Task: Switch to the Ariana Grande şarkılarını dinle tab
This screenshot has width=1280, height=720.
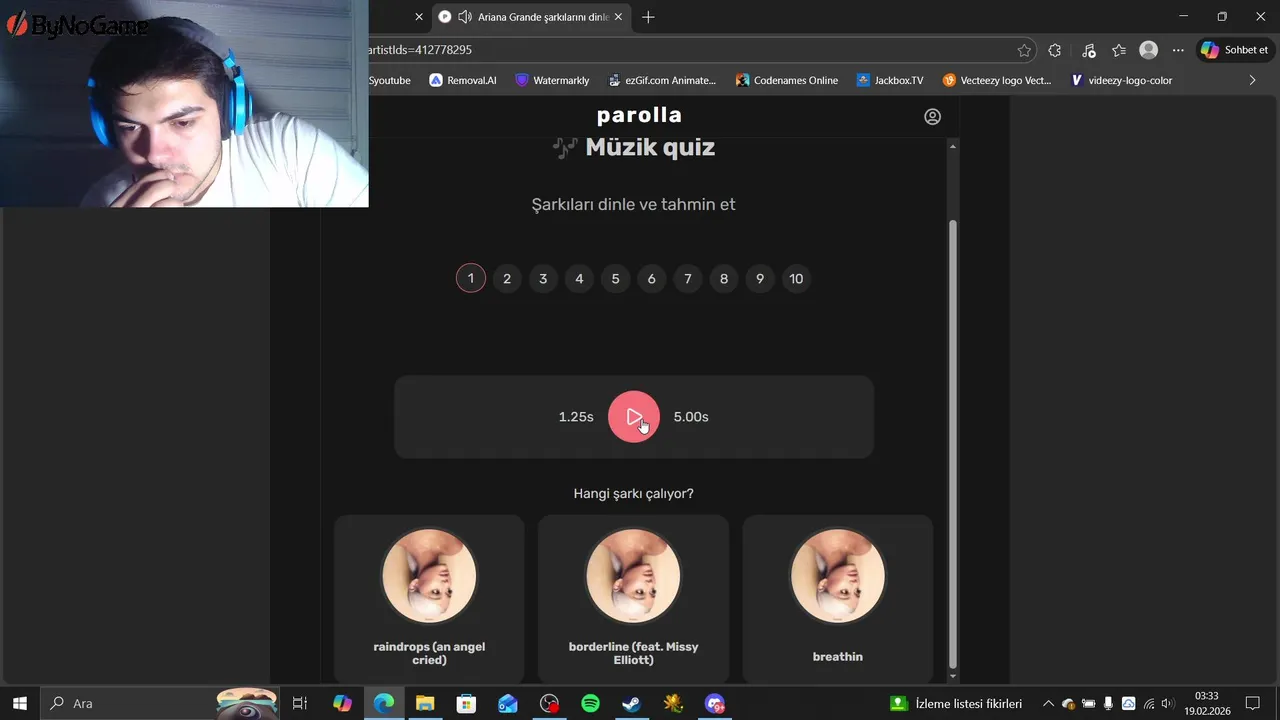Action: point(532,17)
